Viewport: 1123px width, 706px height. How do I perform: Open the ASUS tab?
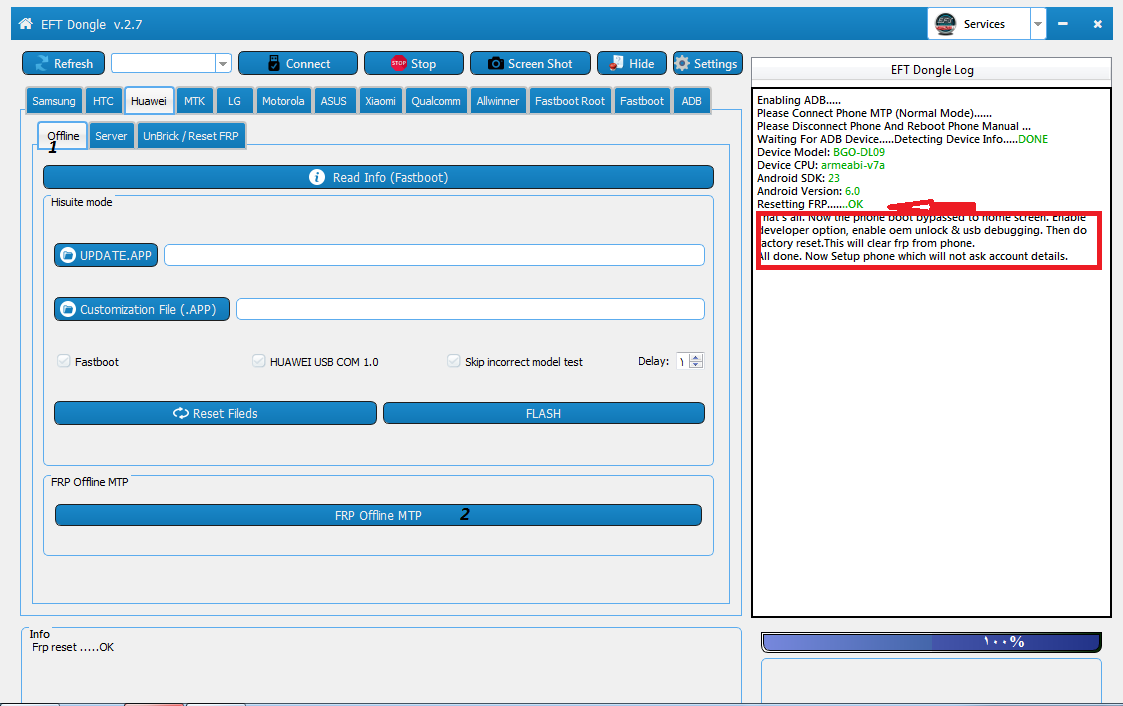[334, 101]
